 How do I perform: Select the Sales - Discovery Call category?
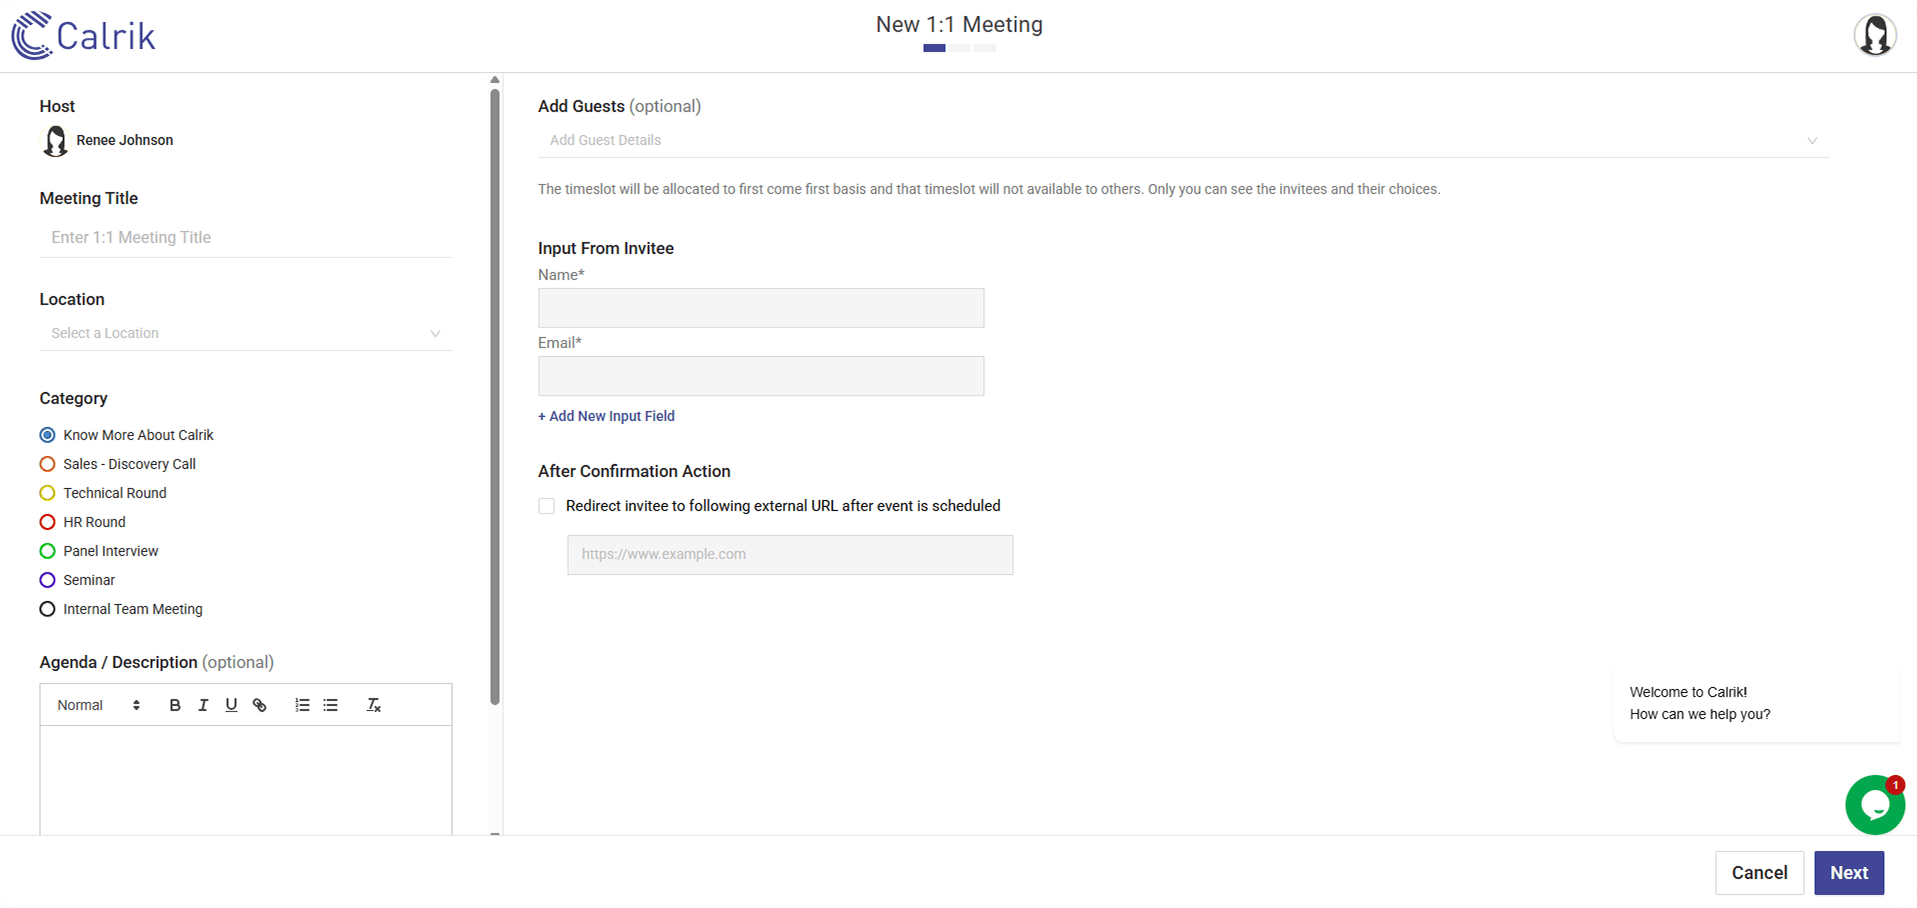click(47, 464)
